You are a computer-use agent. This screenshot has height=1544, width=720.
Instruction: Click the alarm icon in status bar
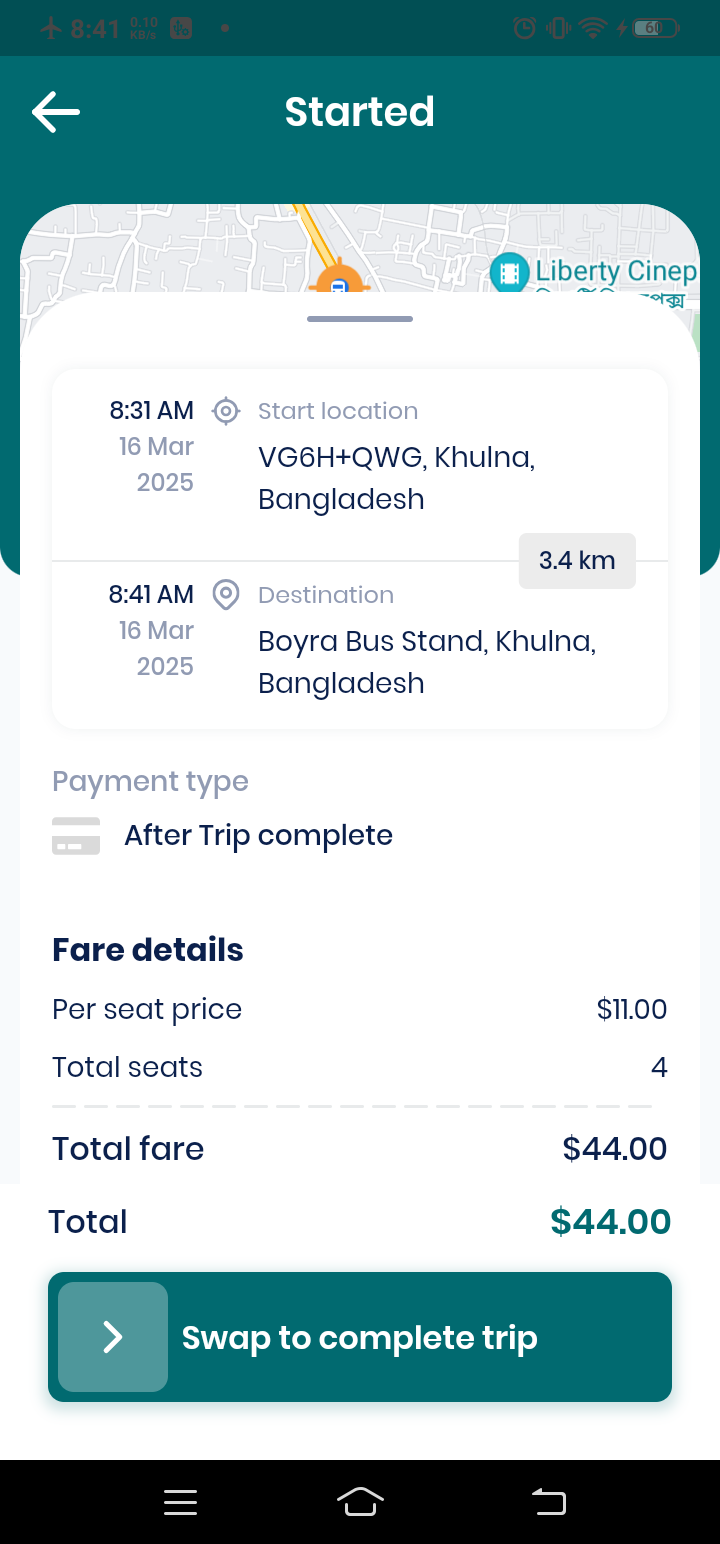[x=524, y=28]
